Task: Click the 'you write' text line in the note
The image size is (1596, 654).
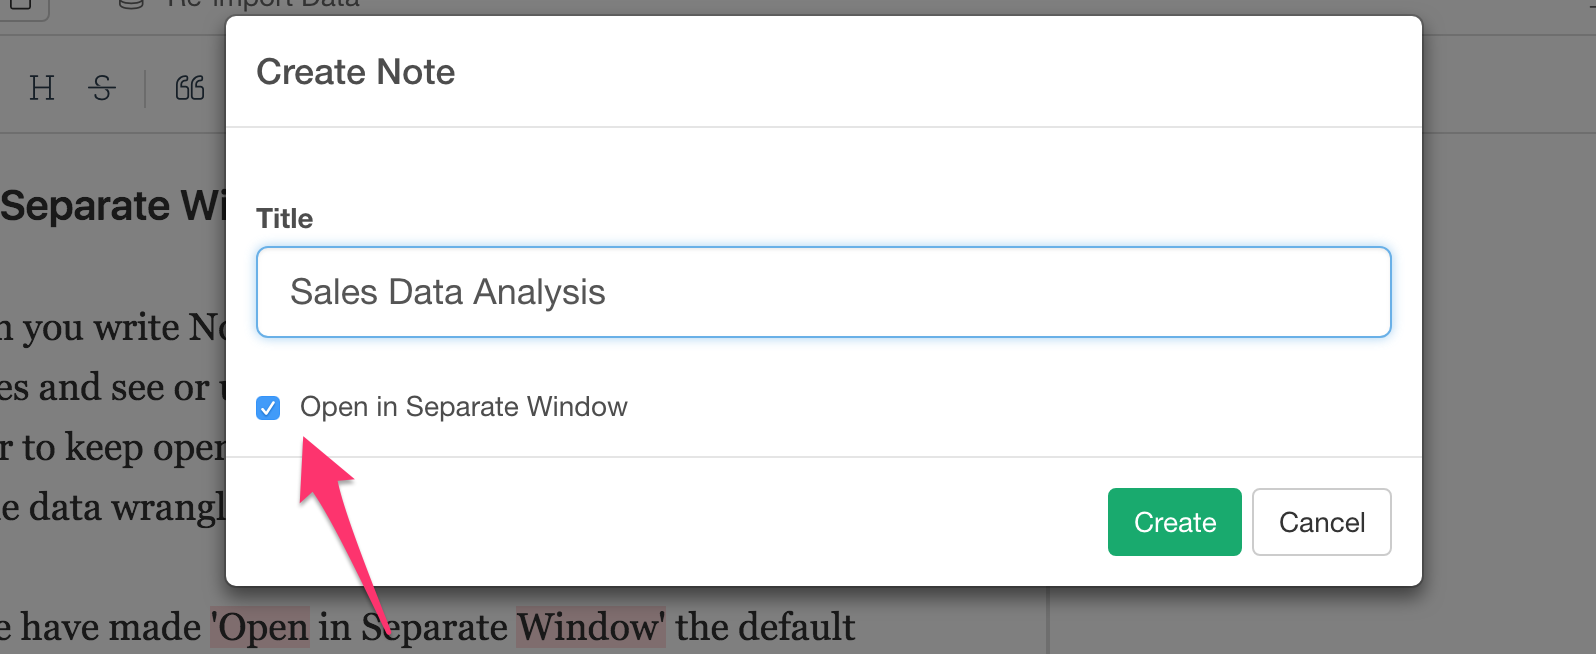Action: click(x=113, y=327)
